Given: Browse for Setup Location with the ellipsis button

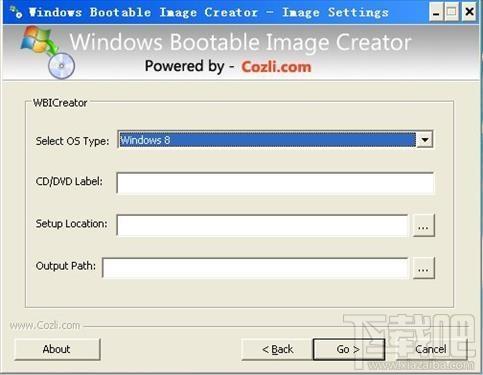Looking at the screenshot, I should pos(423,226).
